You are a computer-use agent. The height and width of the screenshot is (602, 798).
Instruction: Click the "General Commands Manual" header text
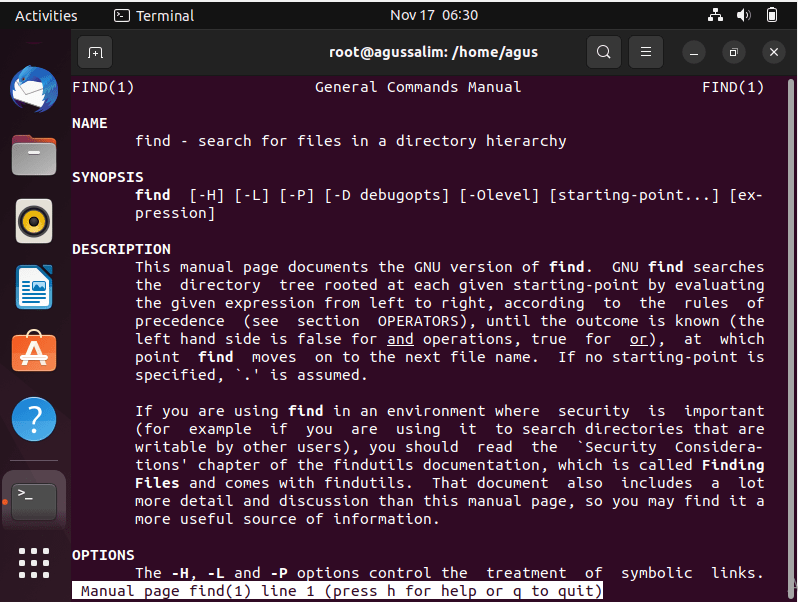click(x=418, y=87)
